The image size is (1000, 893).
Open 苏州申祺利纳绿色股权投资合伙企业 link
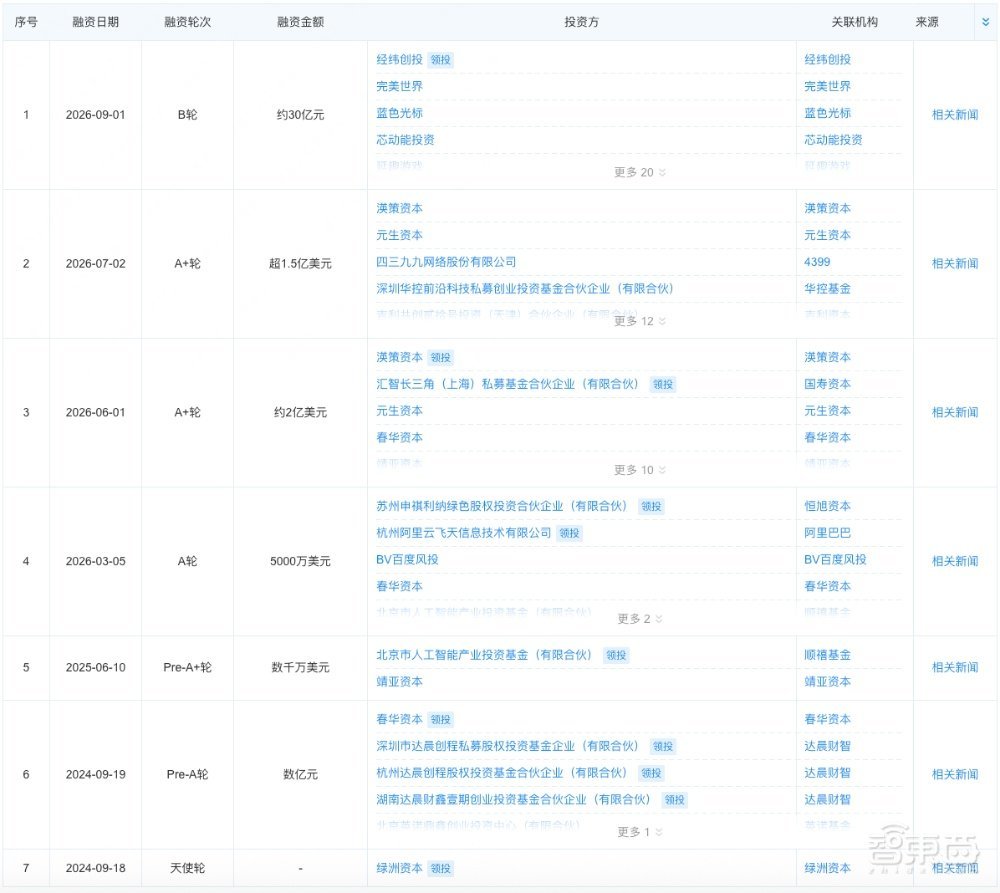(x=501, y=506)
